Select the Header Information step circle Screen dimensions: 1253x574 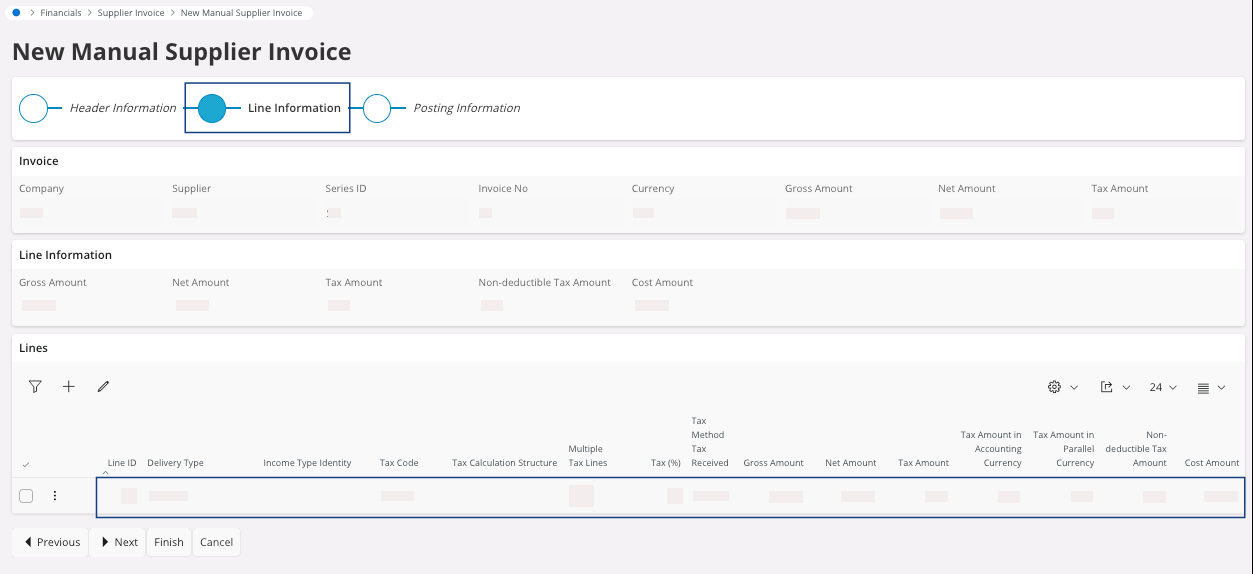click(x=34, y=108)
